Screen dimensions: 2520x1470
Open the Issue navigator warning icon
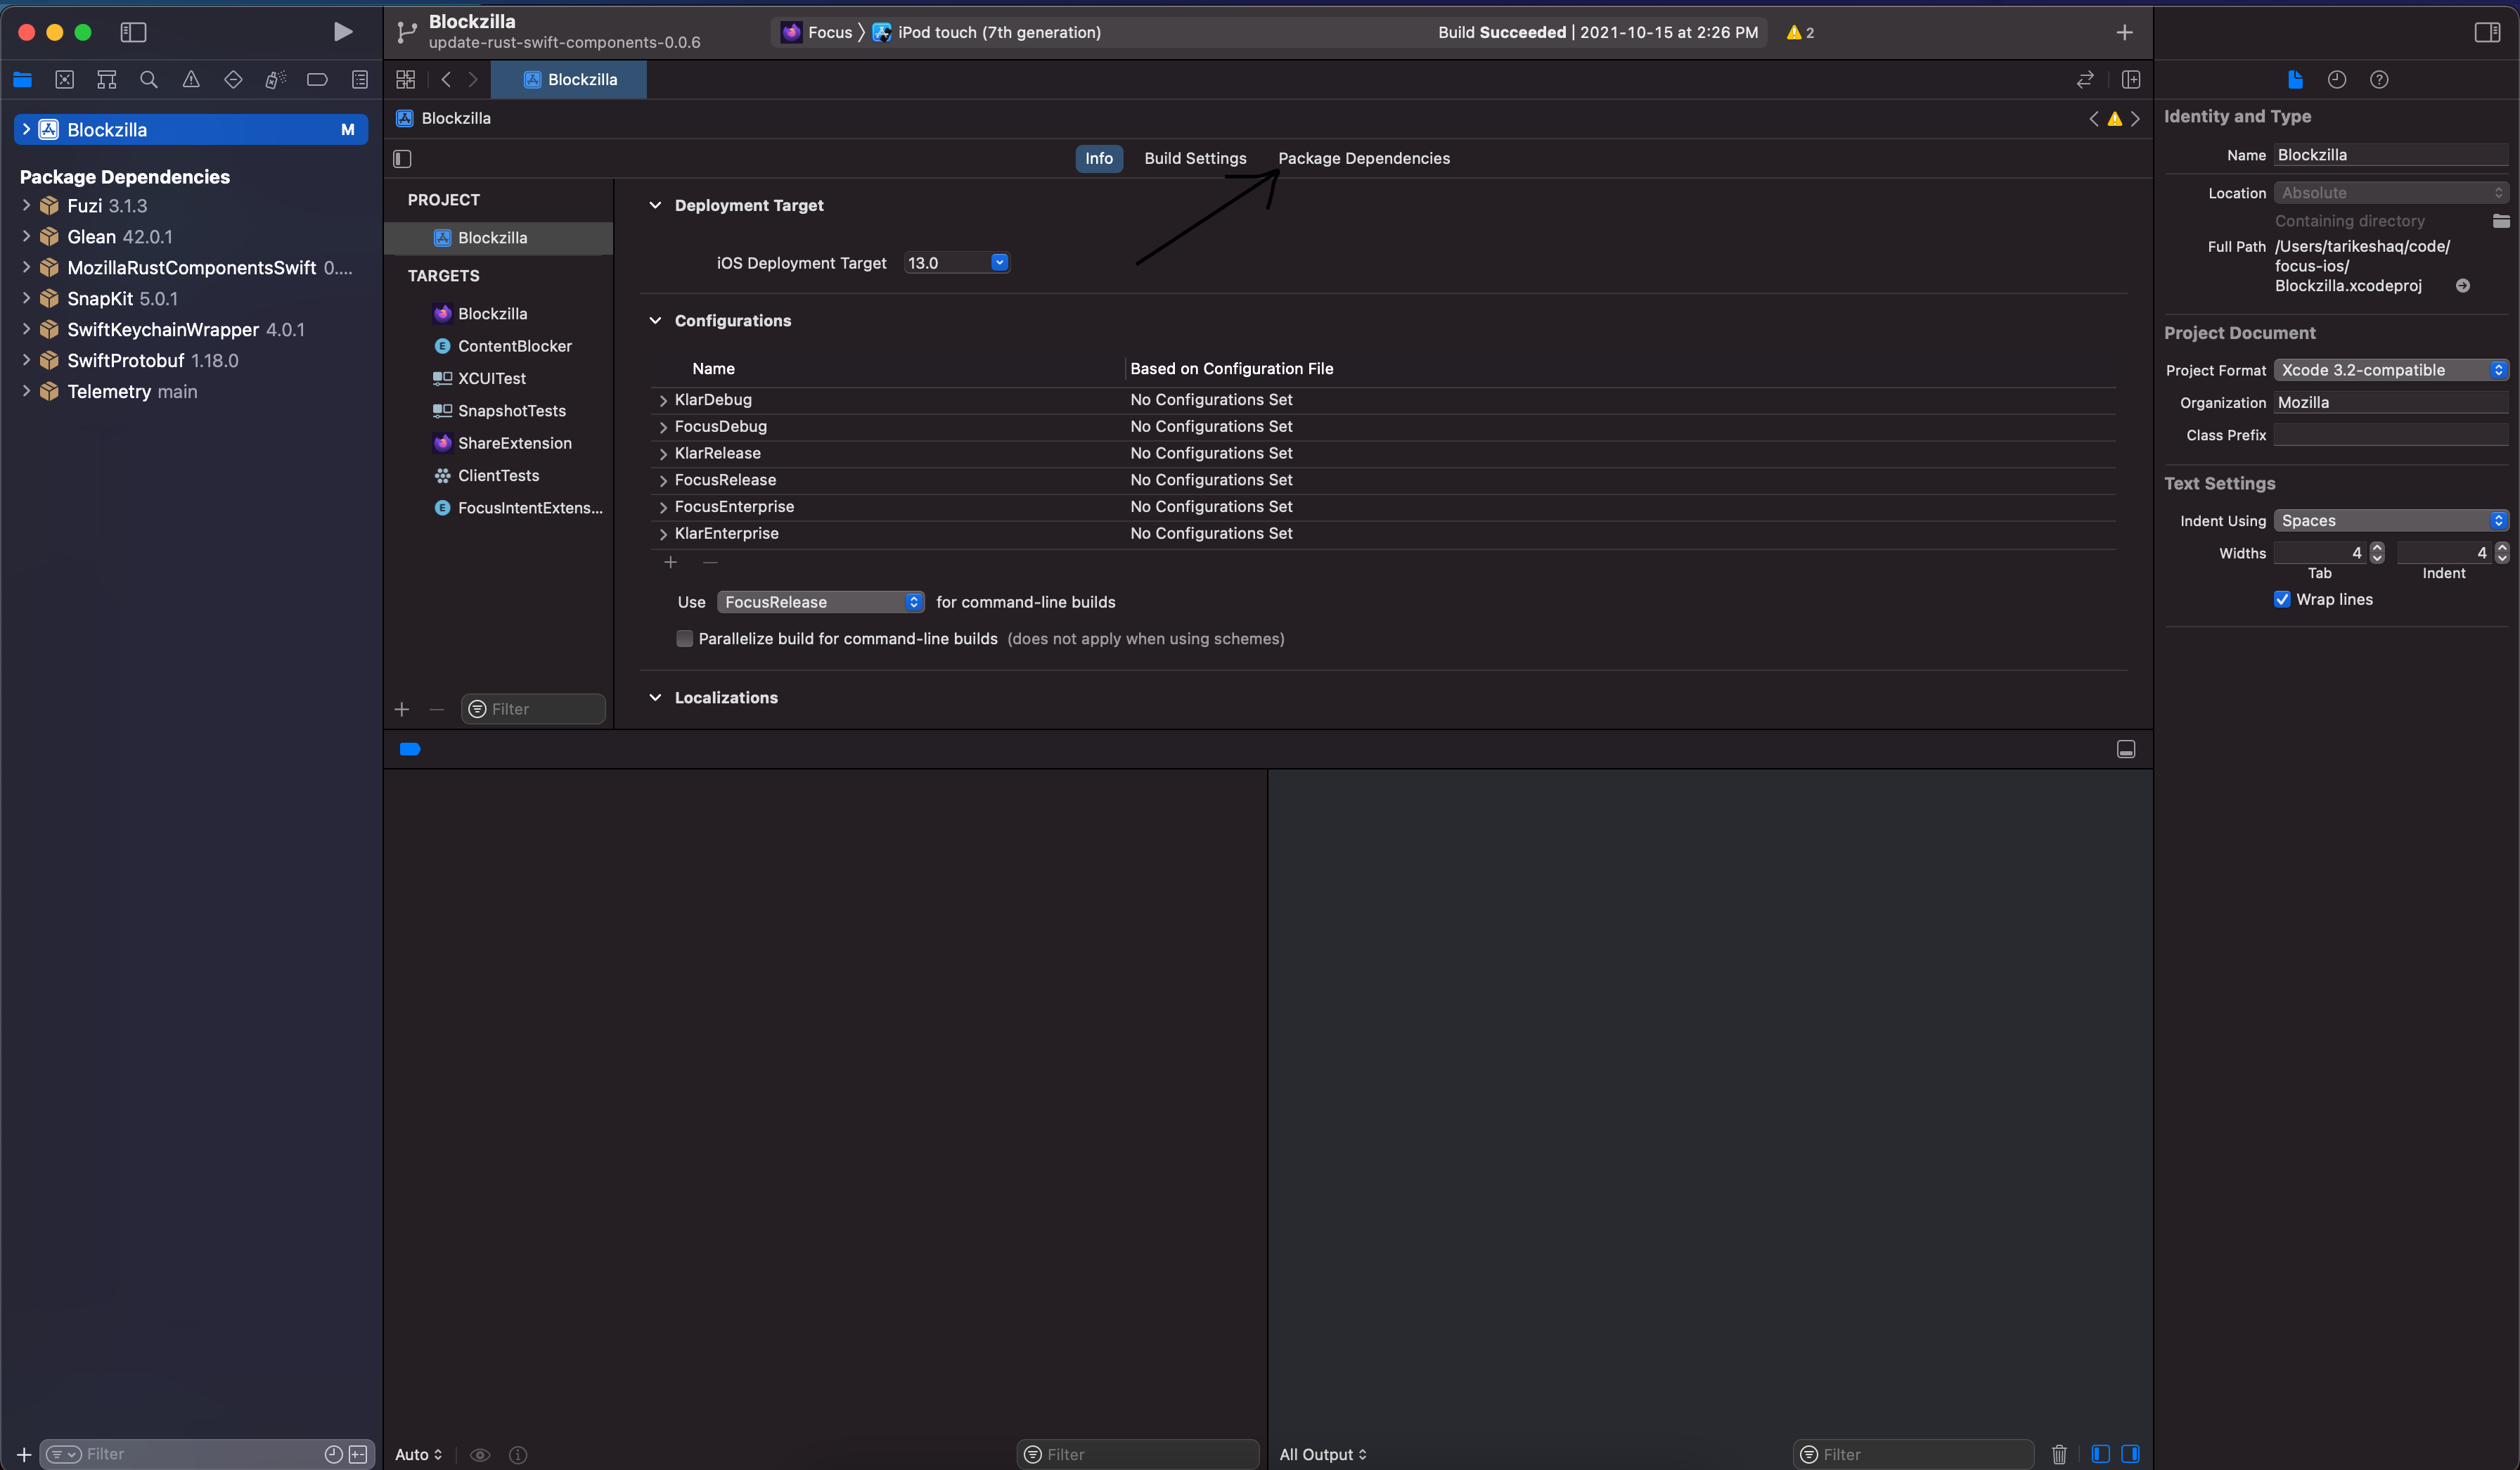click(x=191, y=80)
